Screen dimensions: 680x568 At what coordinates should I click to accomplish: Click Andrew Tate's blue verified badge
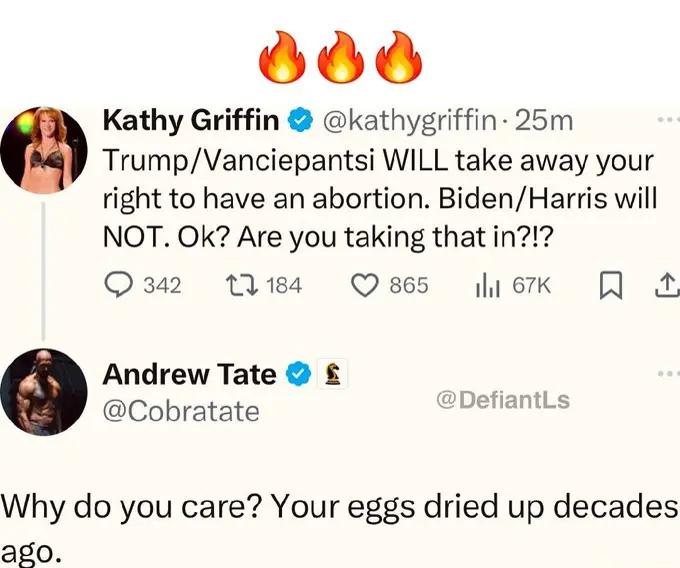coord(296,375)
